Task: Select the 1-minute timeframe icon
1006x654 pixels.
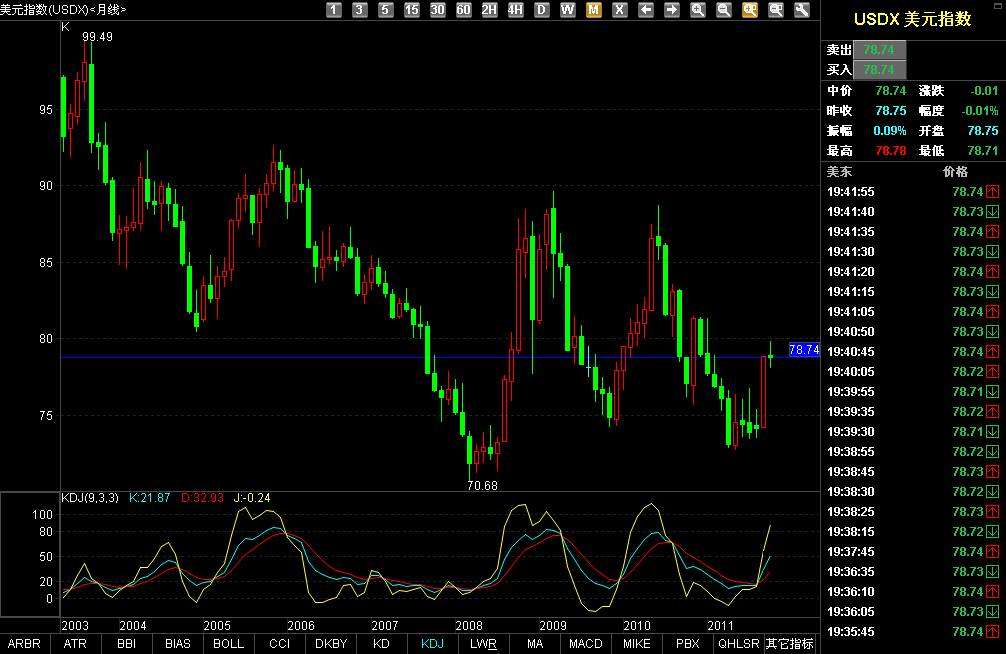Action: [x=332, y=9]
